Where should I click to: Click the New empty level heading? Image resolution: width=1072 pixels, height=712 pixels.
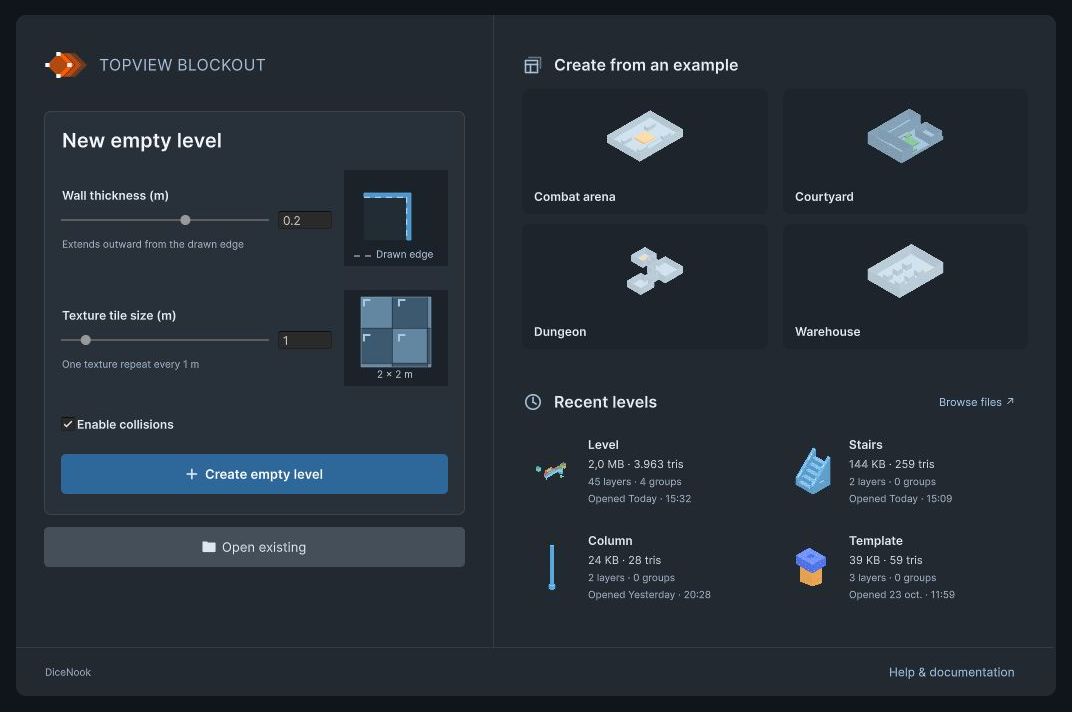pyautogui.click(x=142, y=140)
